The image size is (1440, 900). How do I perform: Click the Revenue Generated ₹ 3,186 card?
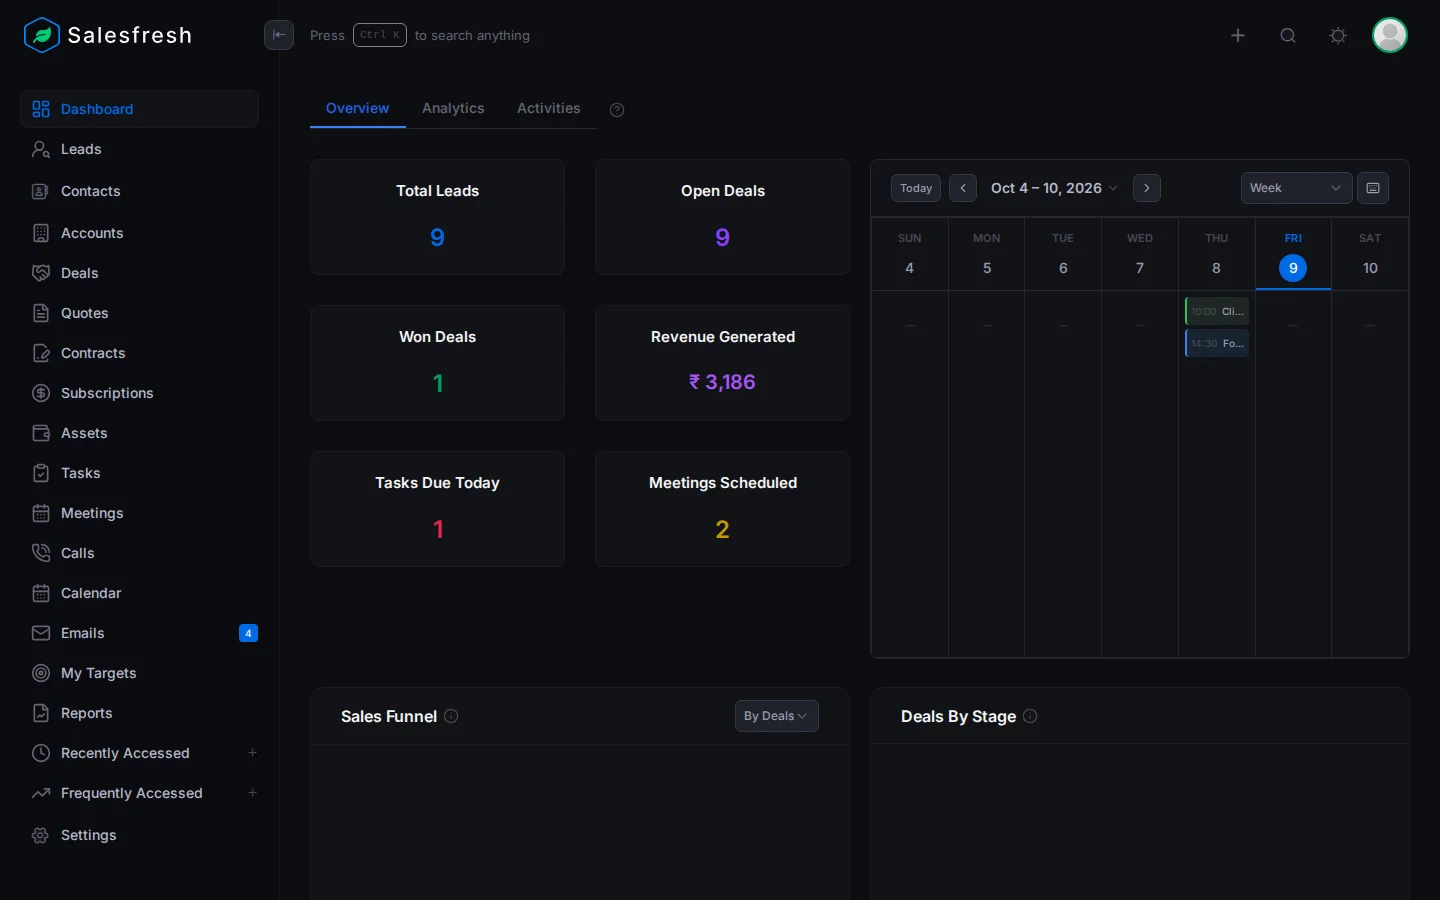click(722, 363)
